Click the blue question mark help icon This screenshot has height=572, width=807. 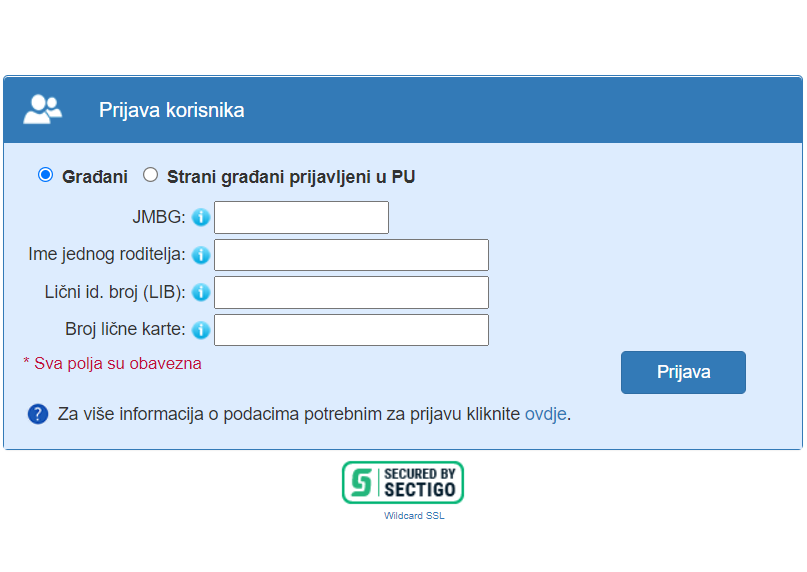point(38,414)
